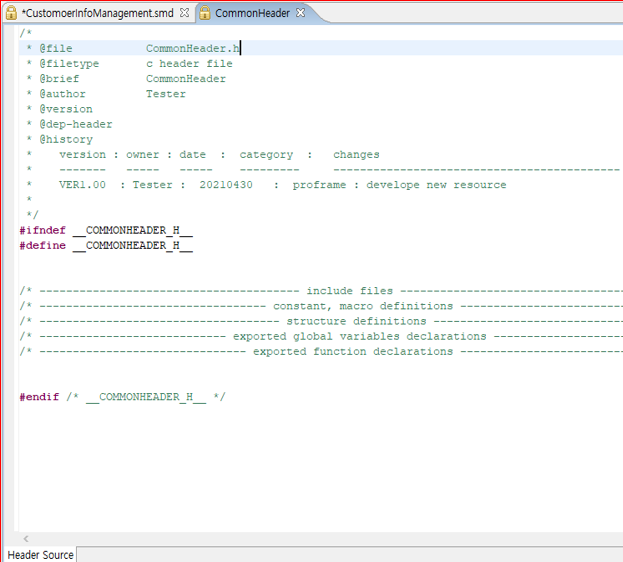Click the 'changes' column heading in history
Image resolution: width=623 pixels, height=562 pixels.
[x=356, y=155]
